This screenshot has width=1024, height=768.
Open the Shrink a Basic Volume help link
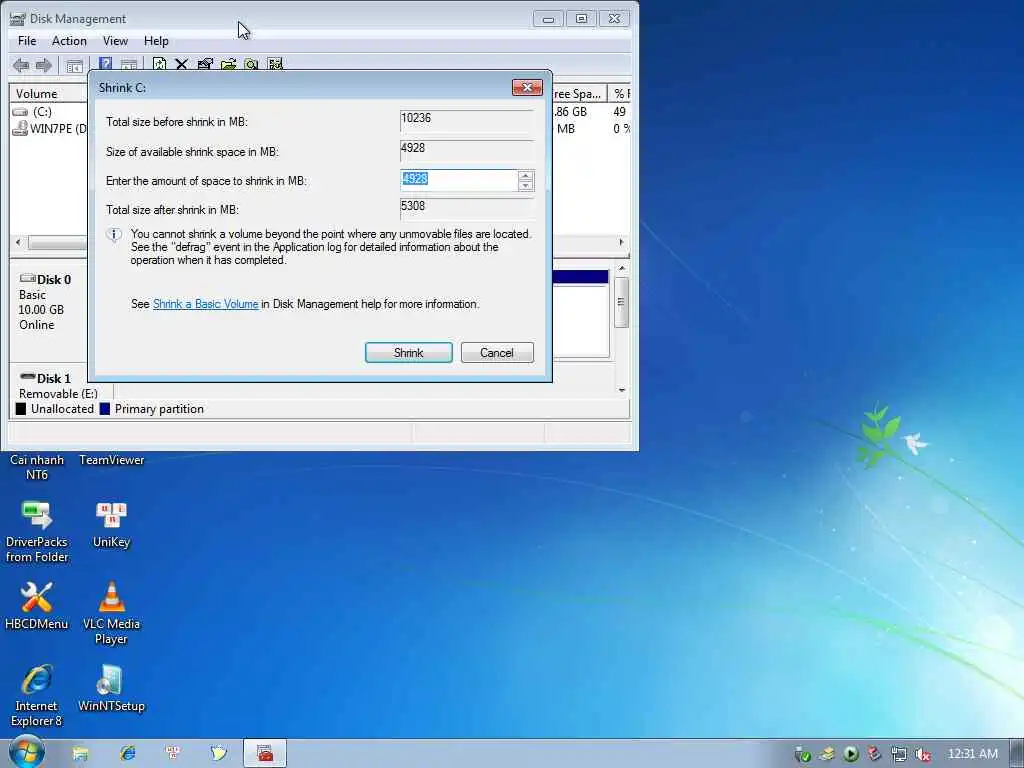[x=206, y=304]
